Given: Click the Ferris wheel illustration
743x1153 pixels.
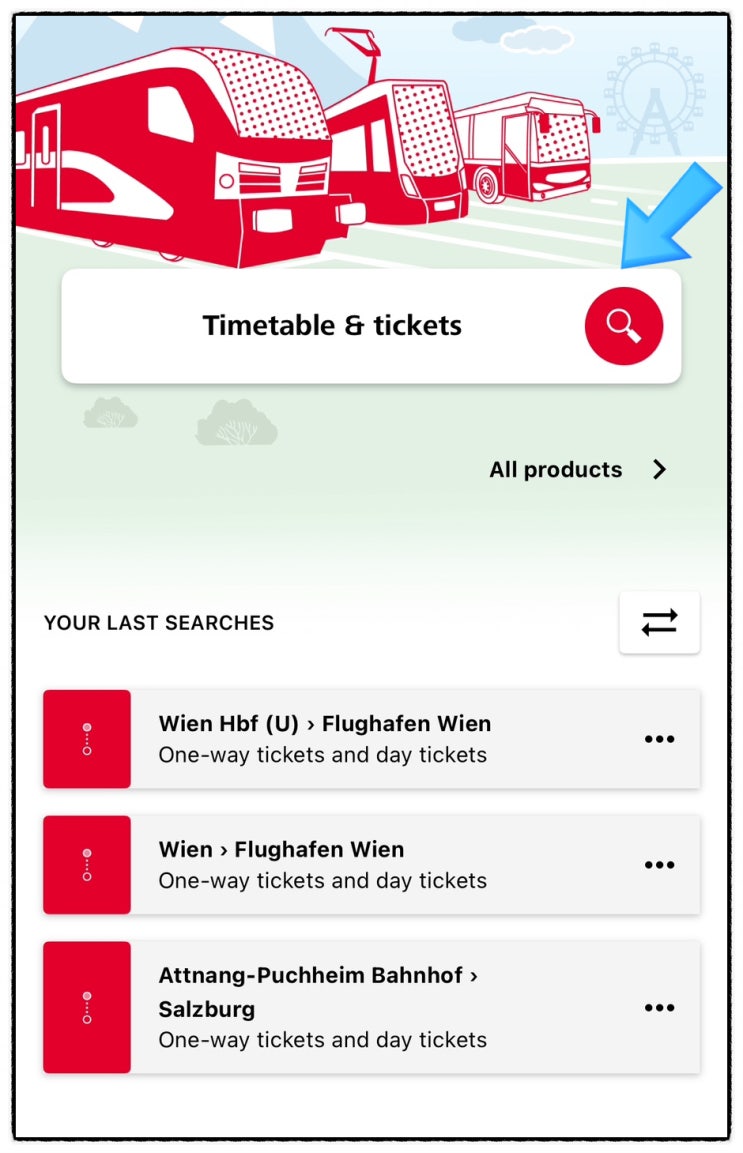Looking at the screenshot, I should [654, 99].
